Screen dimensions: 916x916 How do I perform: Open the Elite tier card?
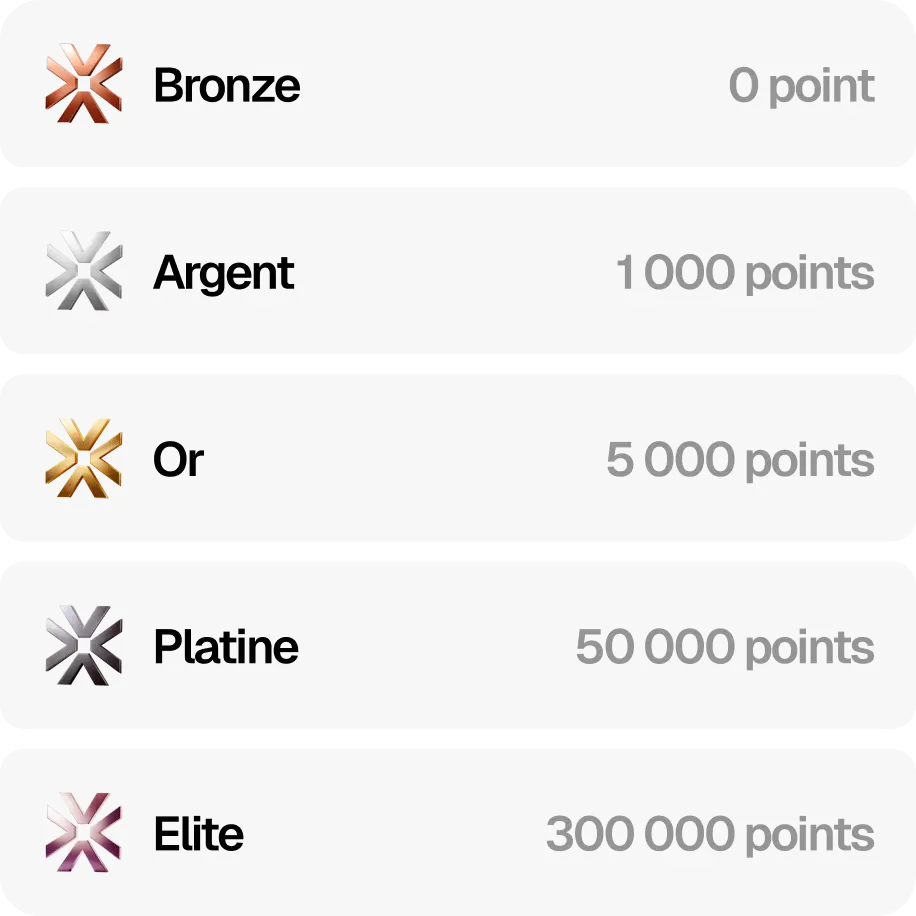[458, 832]
